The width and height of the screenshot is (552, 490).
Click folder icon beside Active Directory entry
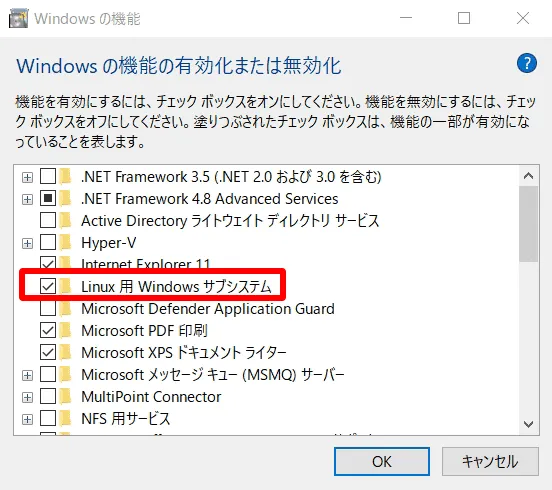(x=66, y=220)
